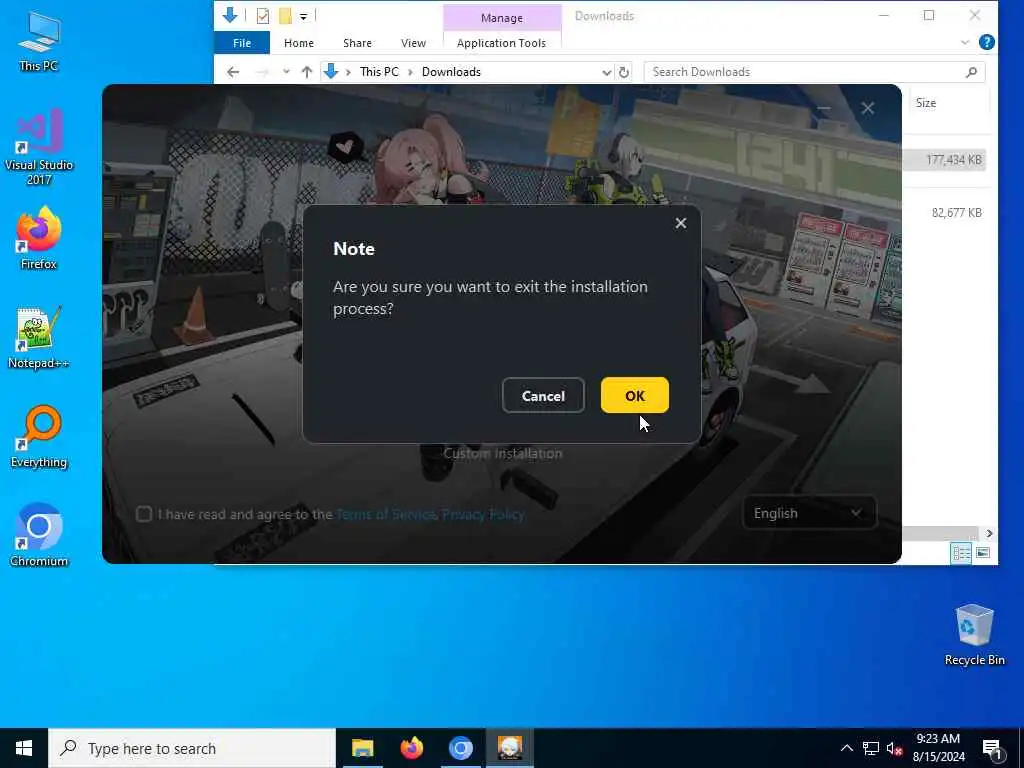Click the search magnifier icon in Explorer
The width and height of the screenshot is (1024, 768).
pyautogui.click(x=971, y=72)
